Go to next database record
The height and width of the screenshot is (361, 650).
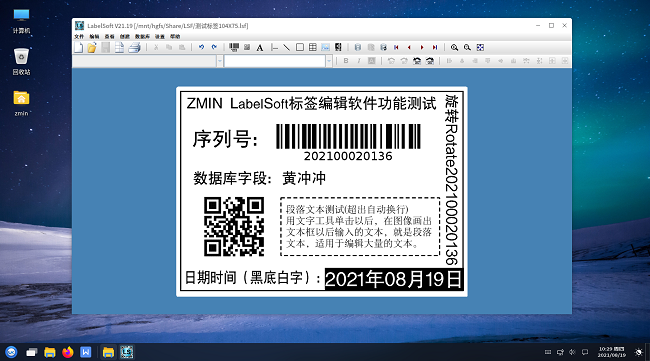[422, 47]
